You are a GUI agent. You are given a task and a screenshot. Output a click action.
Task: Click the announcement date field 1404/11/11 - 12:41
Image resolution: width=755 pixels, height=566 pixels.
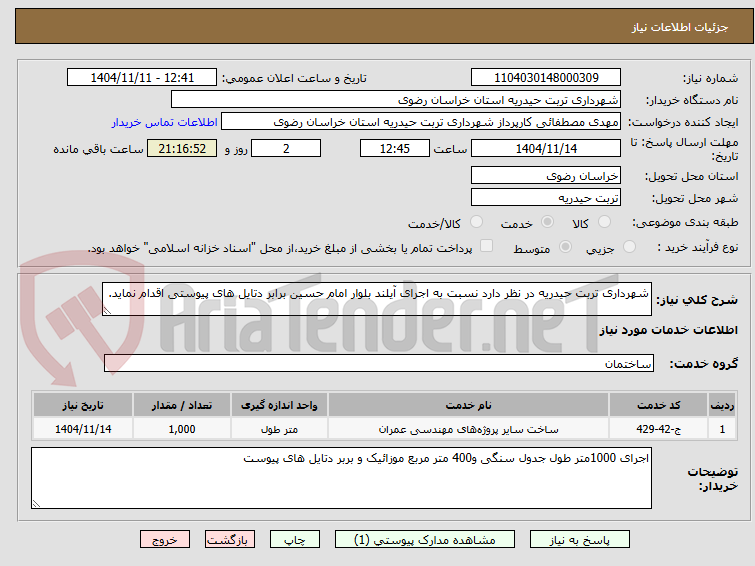pos(142,78)
